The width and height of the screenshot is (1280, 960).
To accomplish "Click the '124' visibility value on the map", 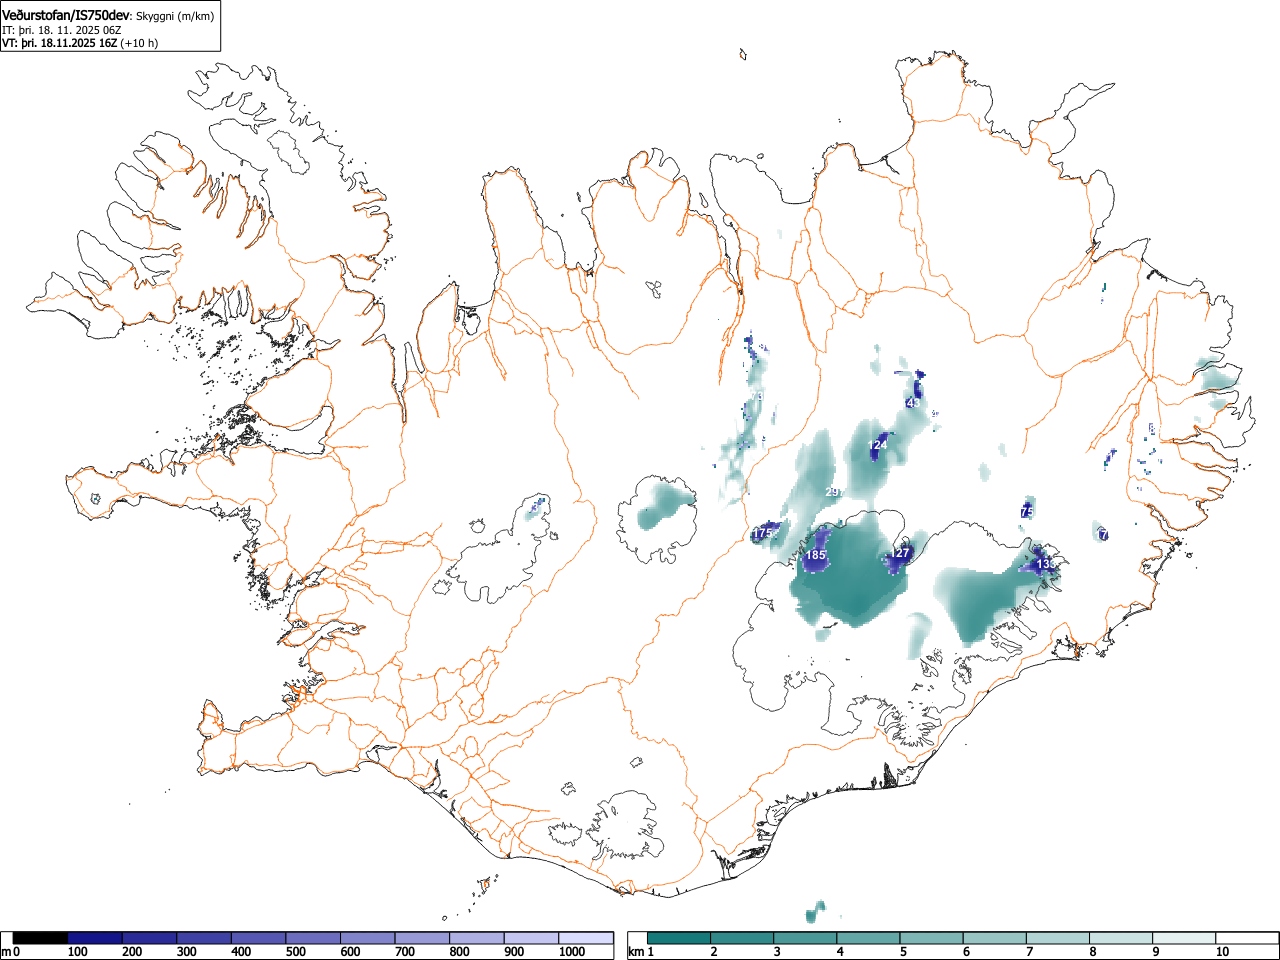I will tap(878, 445).
